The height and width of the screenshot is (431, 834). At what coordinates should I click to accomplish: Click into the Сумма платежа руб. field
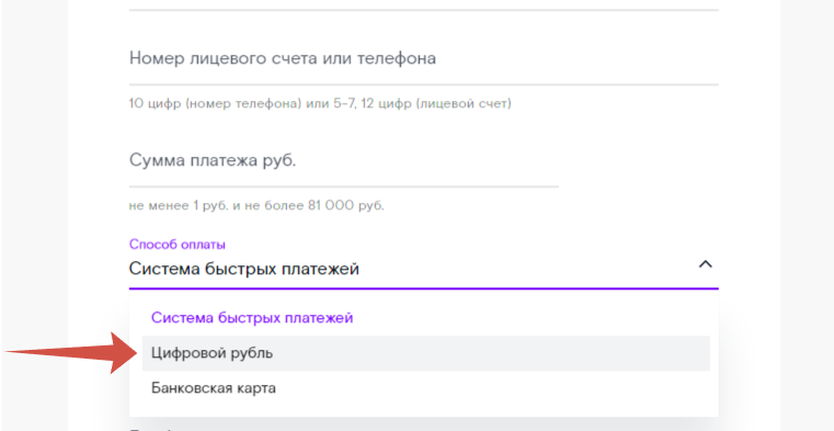tap(344, 161)
